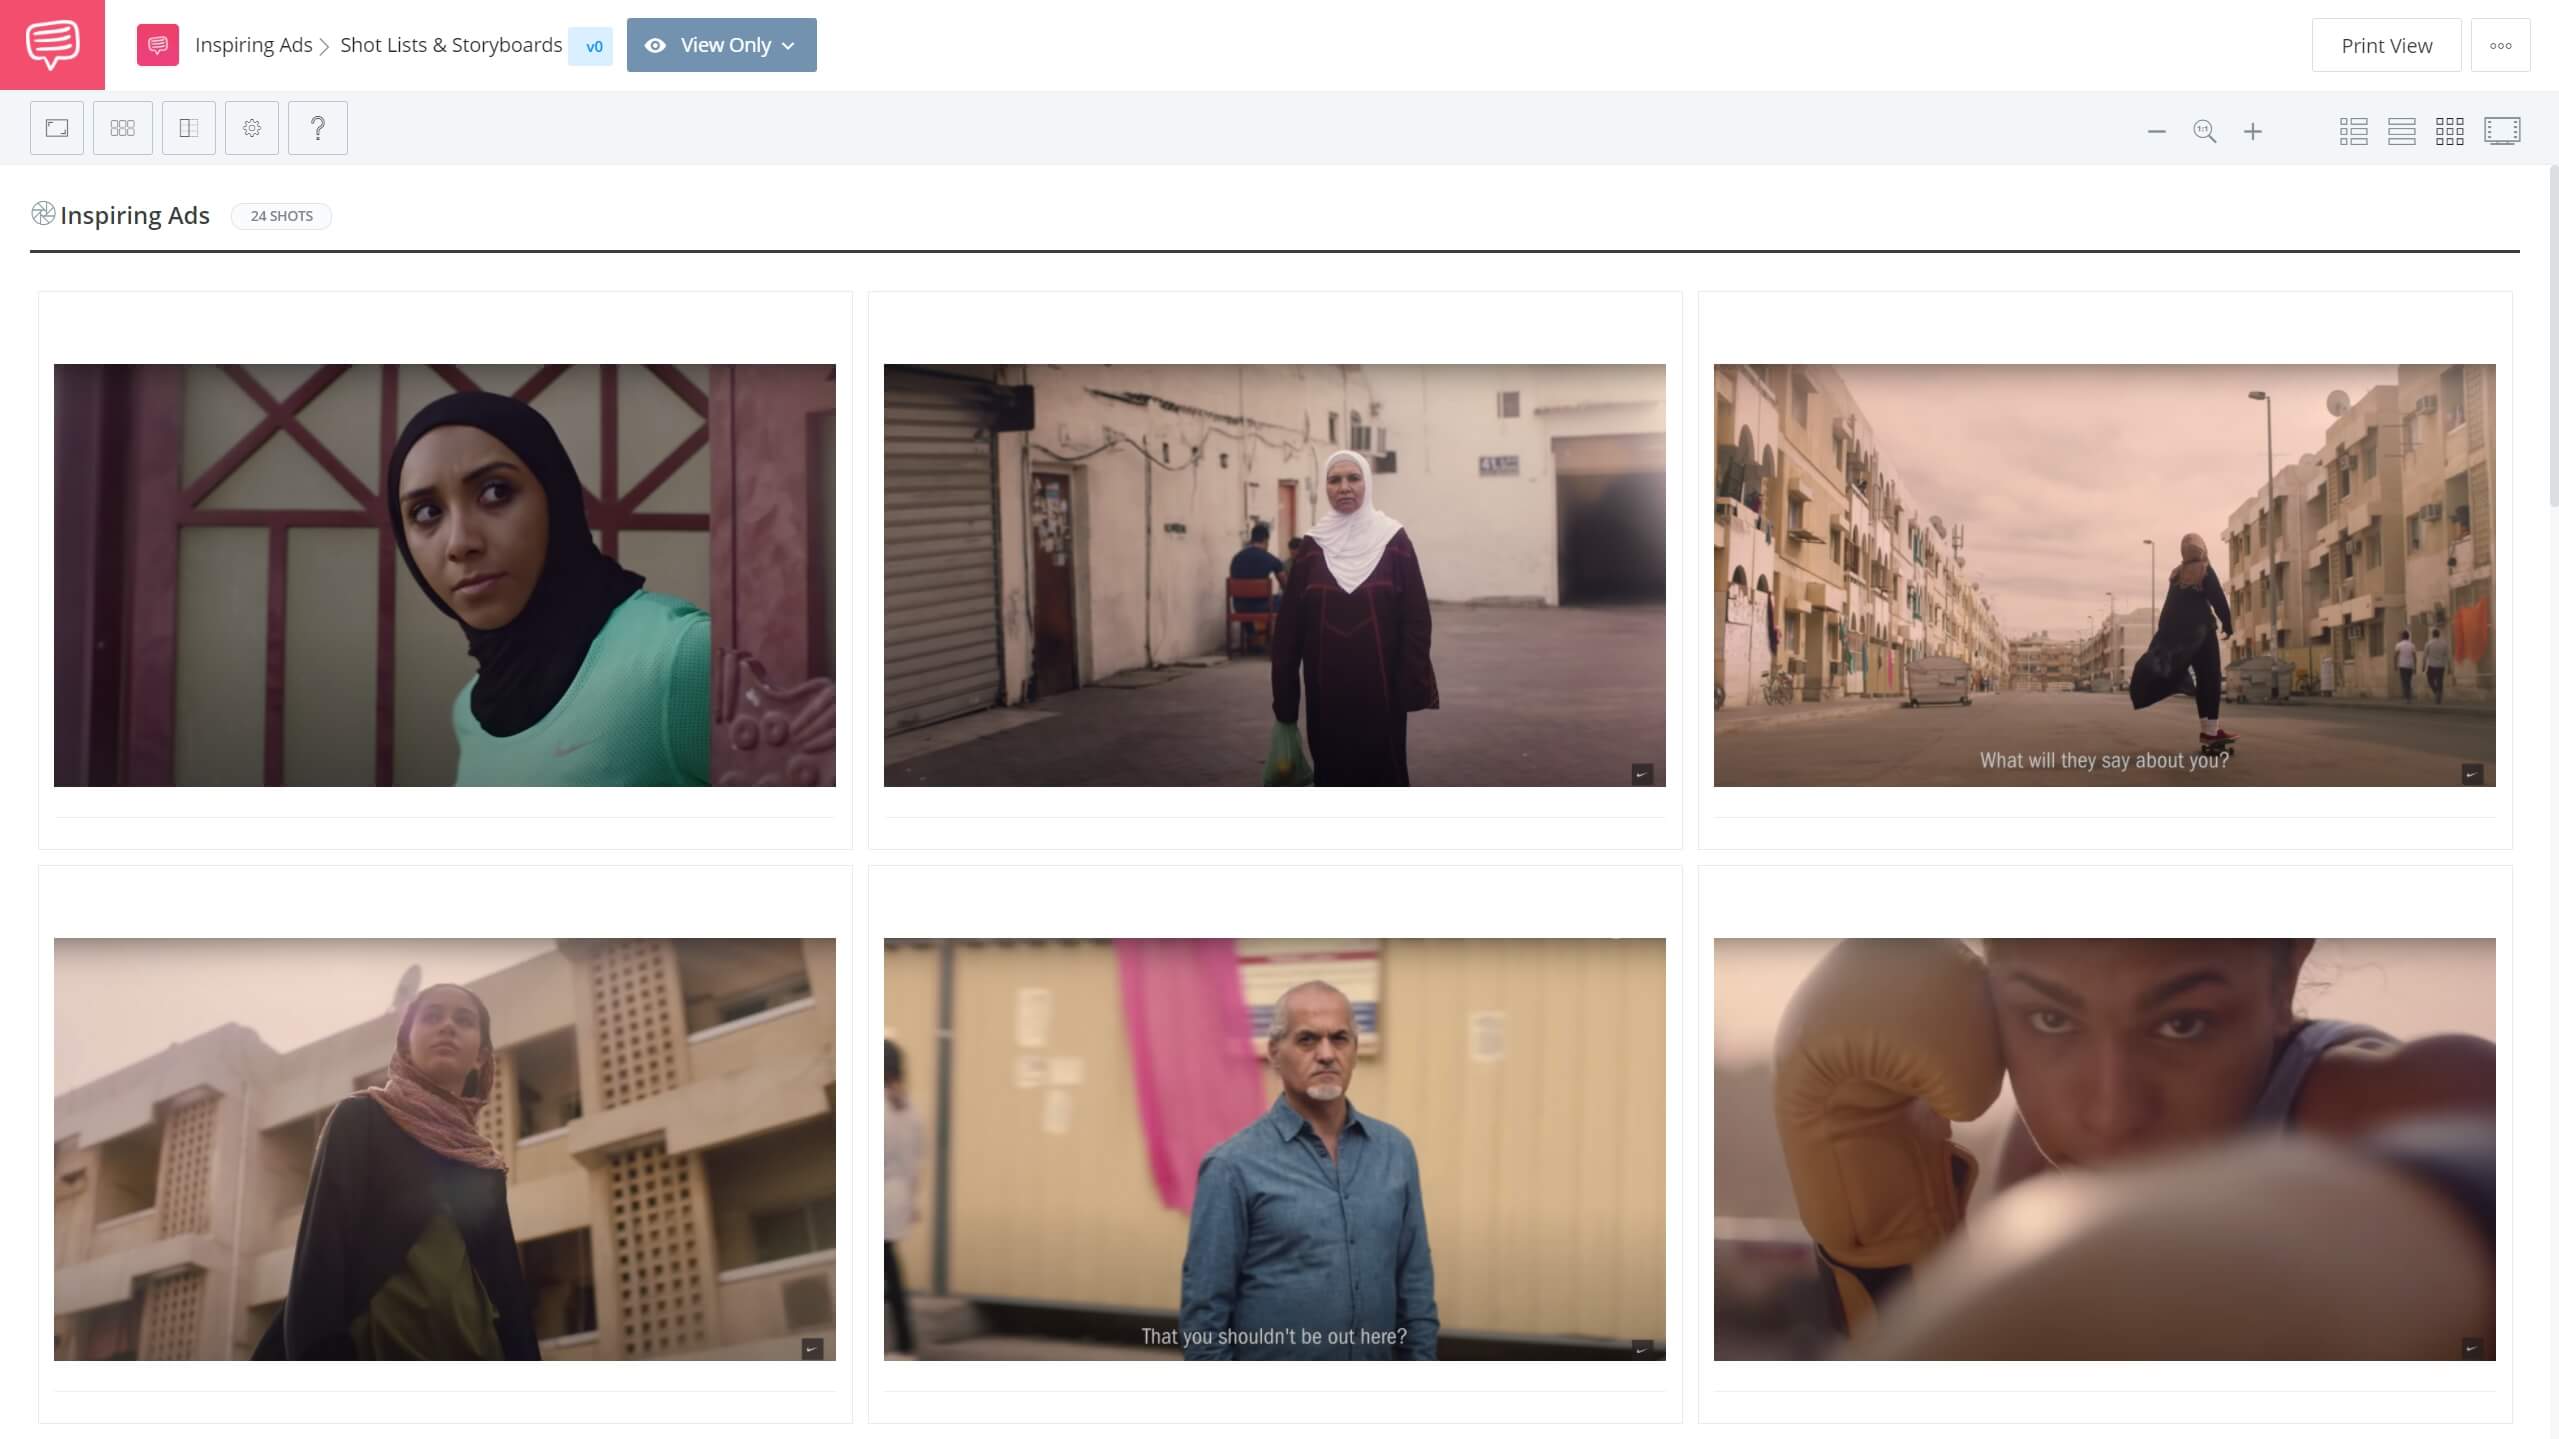Select the compact grid view icon
This screenshot has height=1439, width=2559.
coord(2452,130)
